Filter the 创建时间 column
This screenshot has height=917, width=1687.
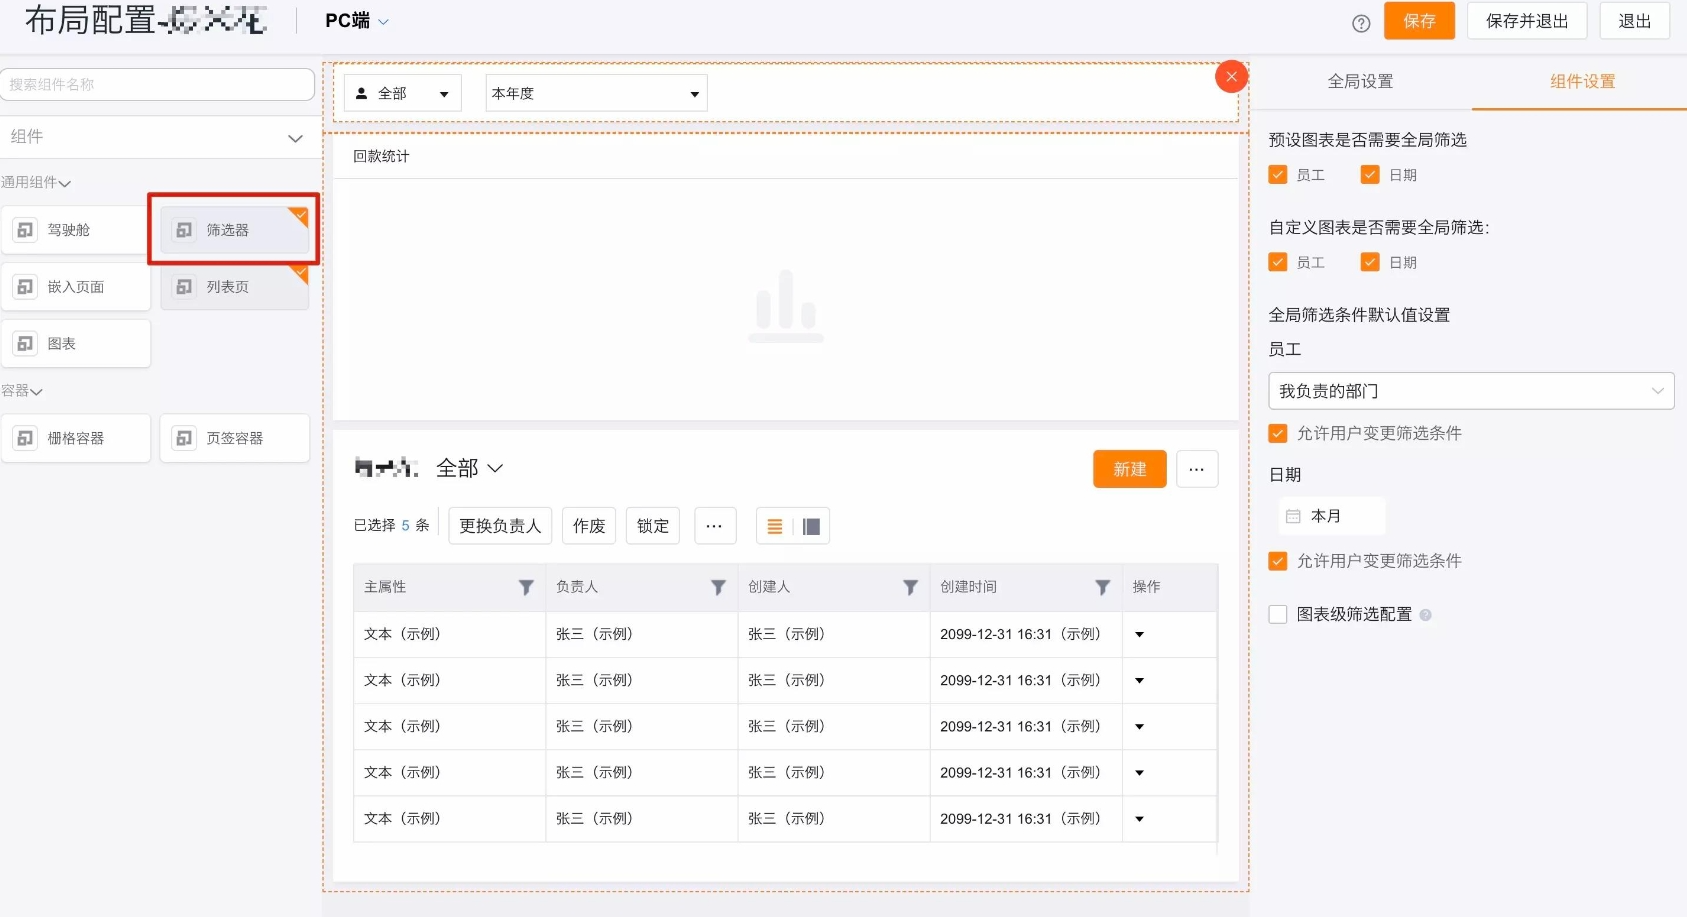pyautogui.click(x=1102, y=588)
